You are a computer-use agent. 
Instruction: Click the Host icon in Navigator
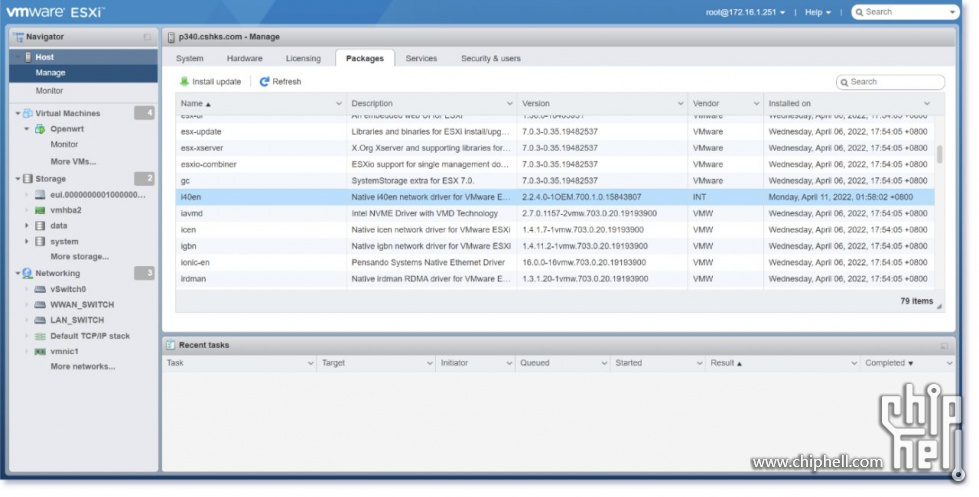28,57
